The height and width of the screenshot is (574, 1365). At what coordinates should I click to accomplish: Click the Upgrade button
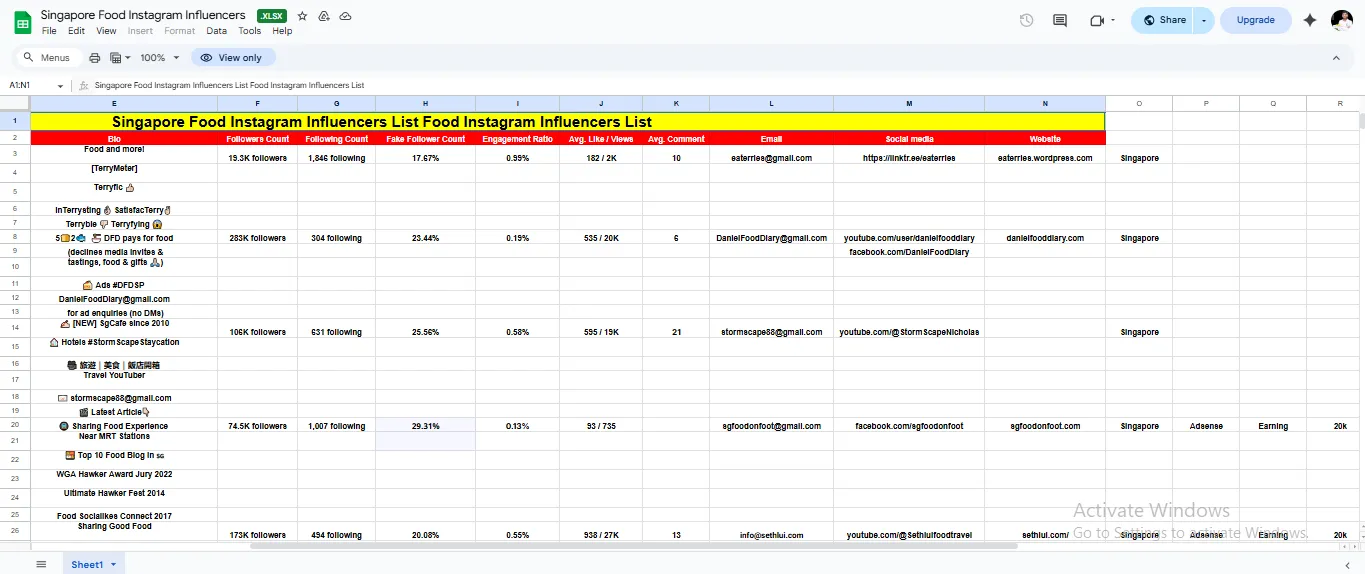[1255, 20]
